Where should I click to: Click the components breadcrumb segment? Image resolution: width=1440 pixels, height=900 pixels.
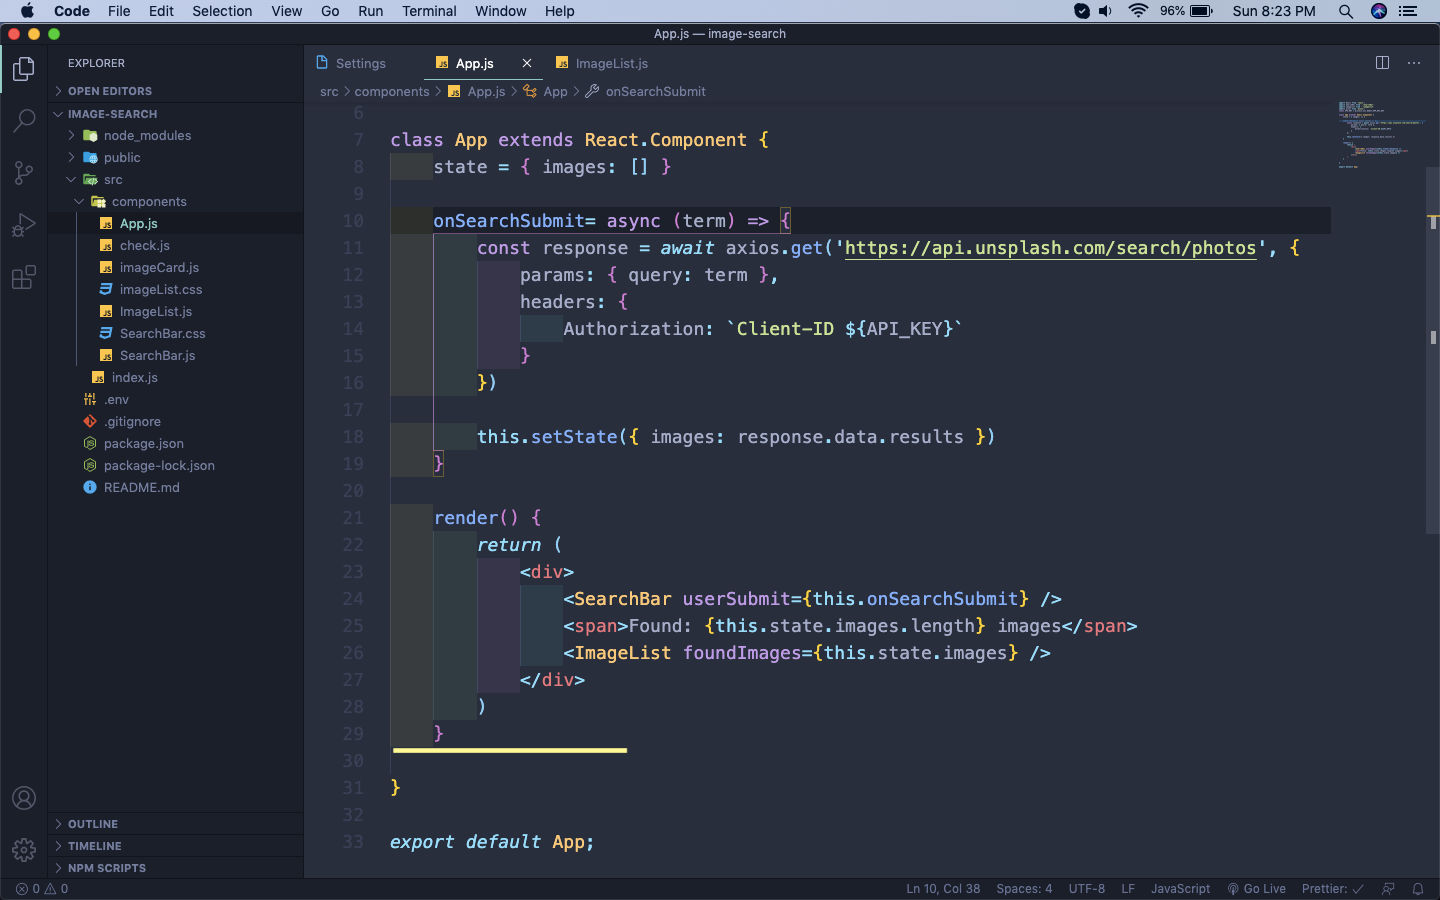pyautogui.click(x=392, y=91)
